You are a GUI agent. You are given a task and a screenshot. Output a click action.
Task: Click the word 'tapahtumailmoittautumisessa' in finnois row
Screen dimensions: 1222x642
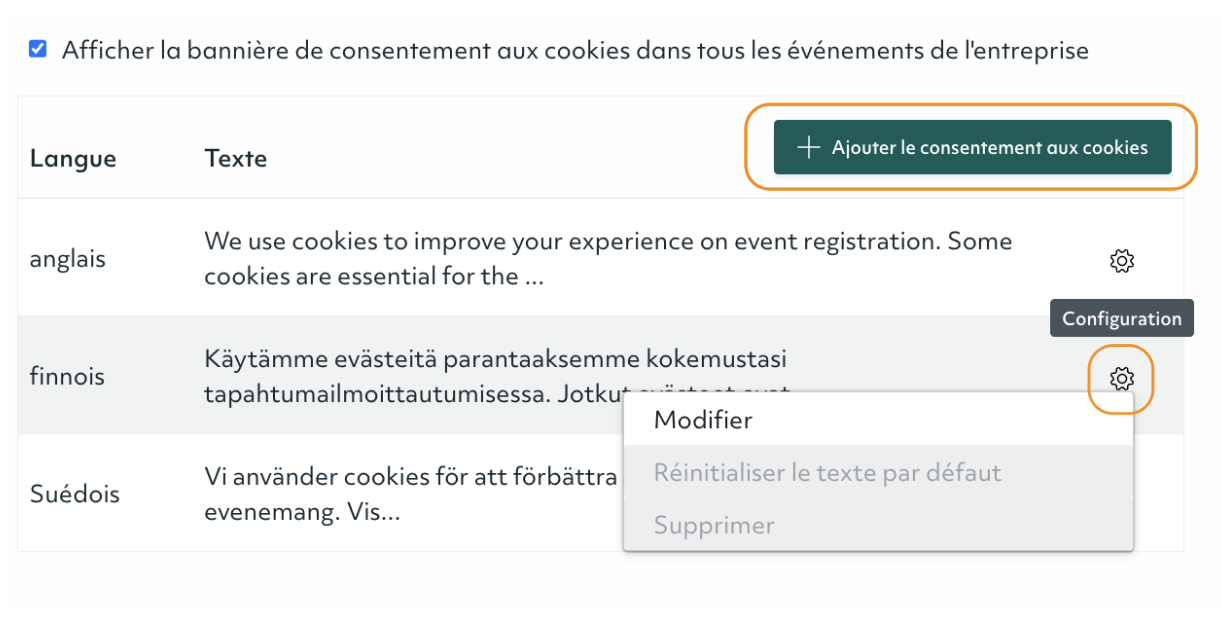tap(374, 394)
